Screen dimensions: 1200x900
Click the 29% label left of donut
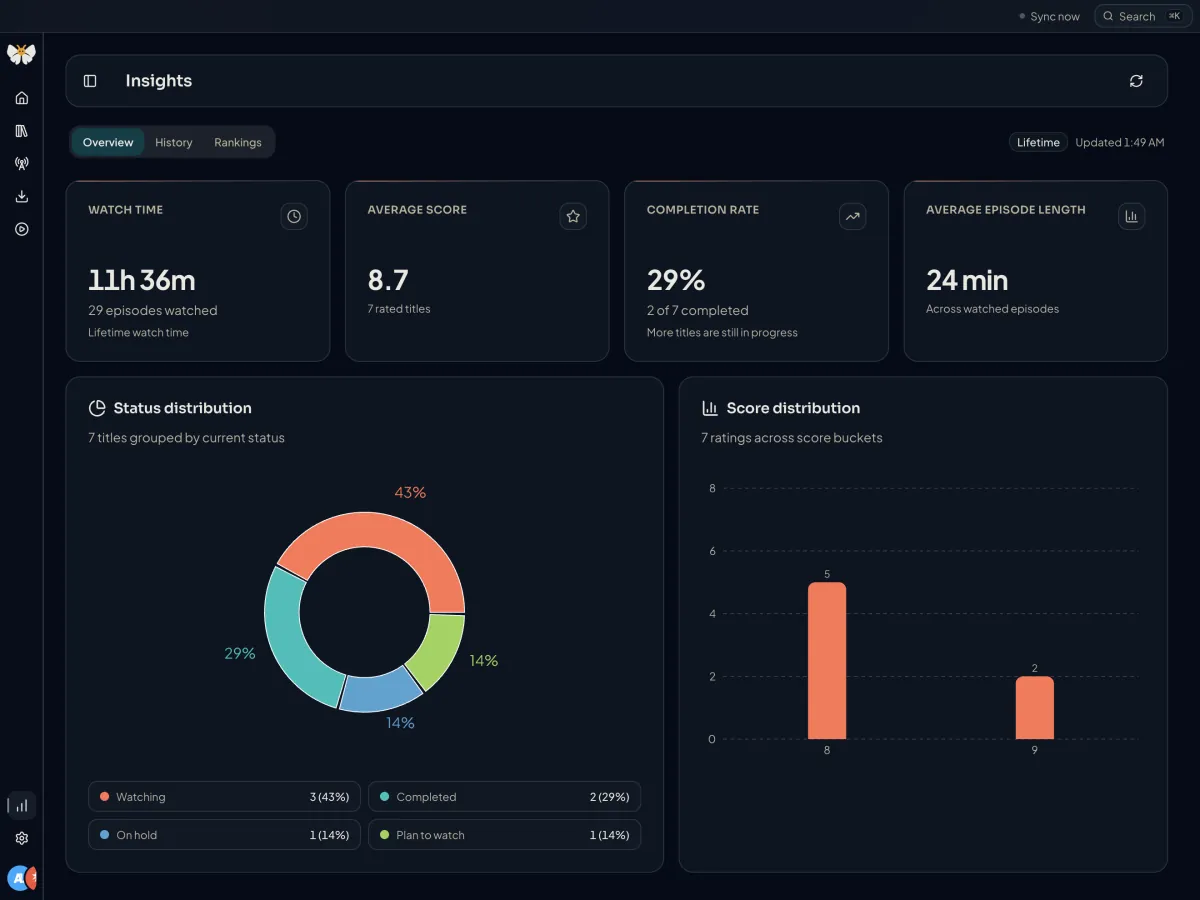pyautogui.click(x=240, y=653)
